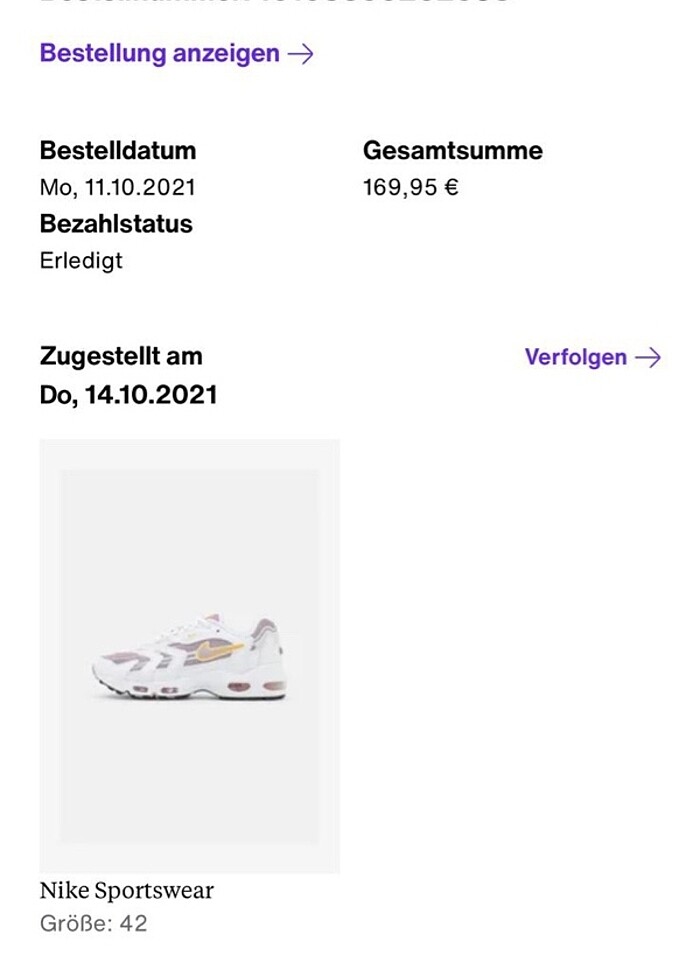Click the Zugestellt am heading
This screenshot has height=980, width=700.
coord(120,356)
